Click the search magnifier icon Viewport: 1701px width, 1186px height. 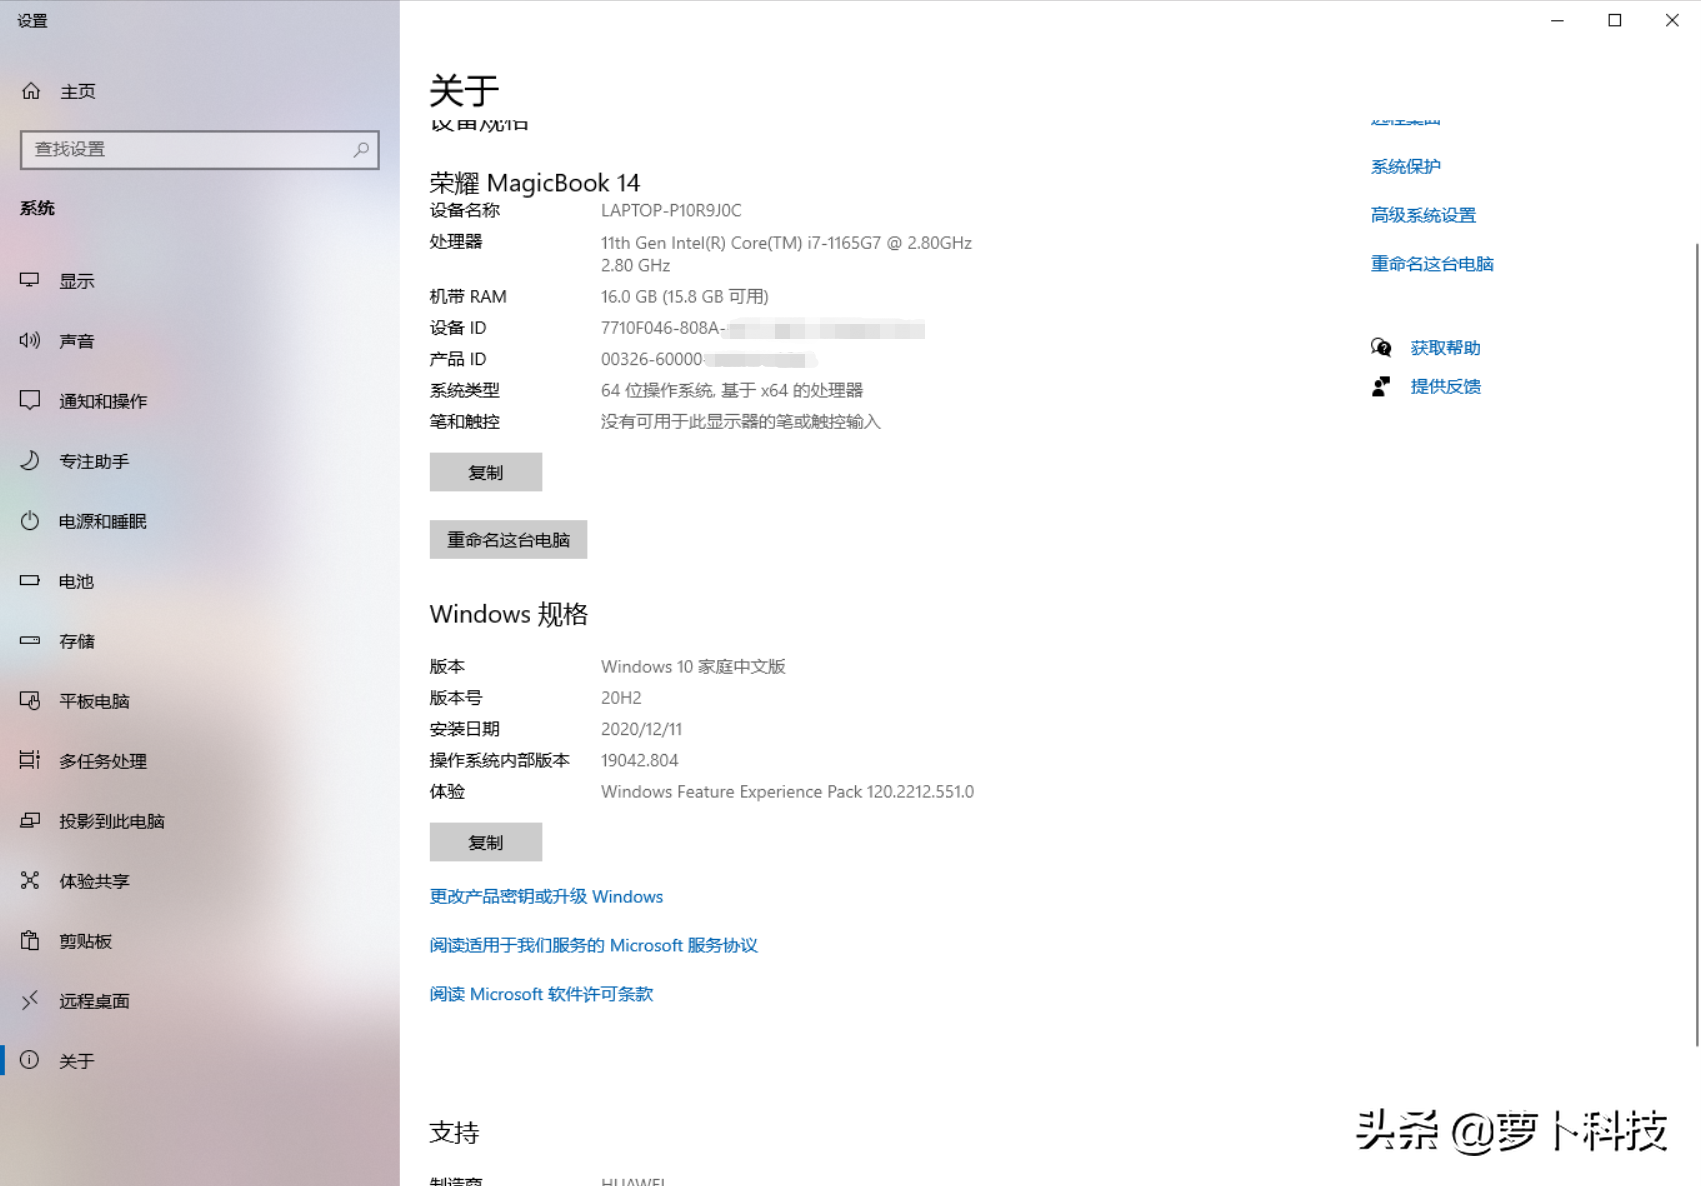tap(361, 149)
